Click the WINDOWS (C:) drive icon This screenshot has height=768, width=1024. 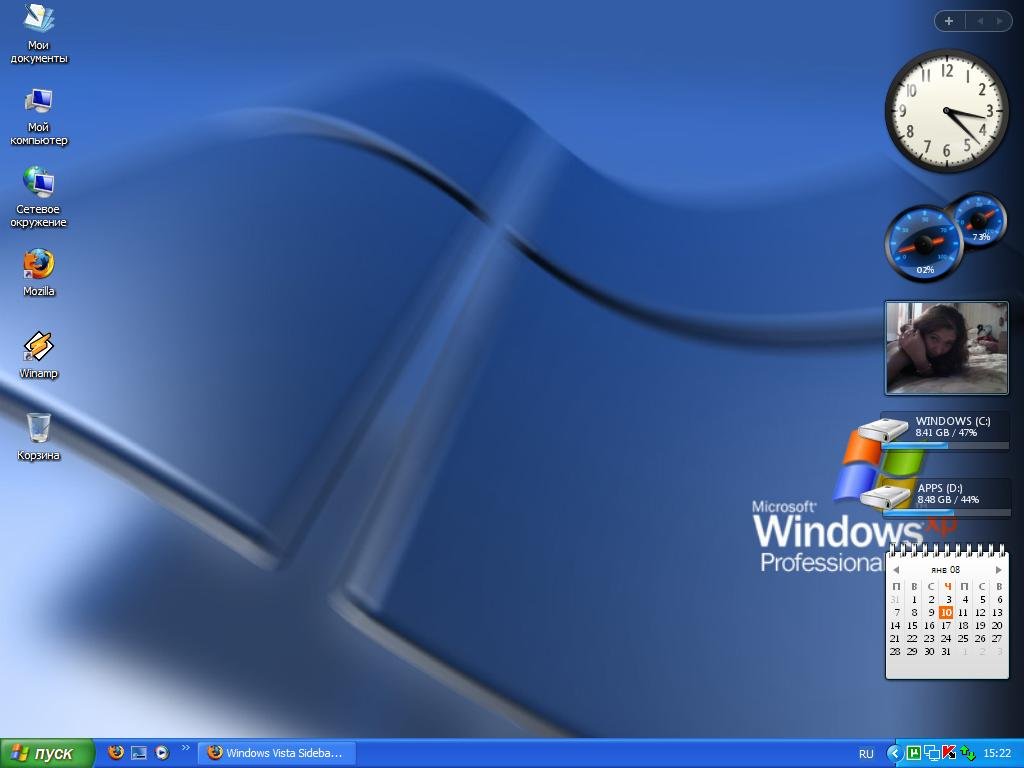(x=883, y=430)
